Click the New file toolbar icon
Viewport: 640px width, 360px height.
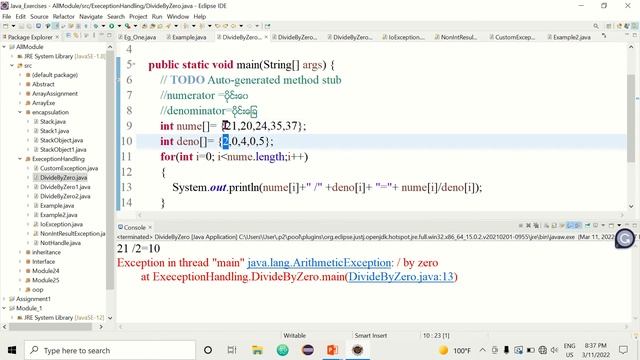(6, 26)
